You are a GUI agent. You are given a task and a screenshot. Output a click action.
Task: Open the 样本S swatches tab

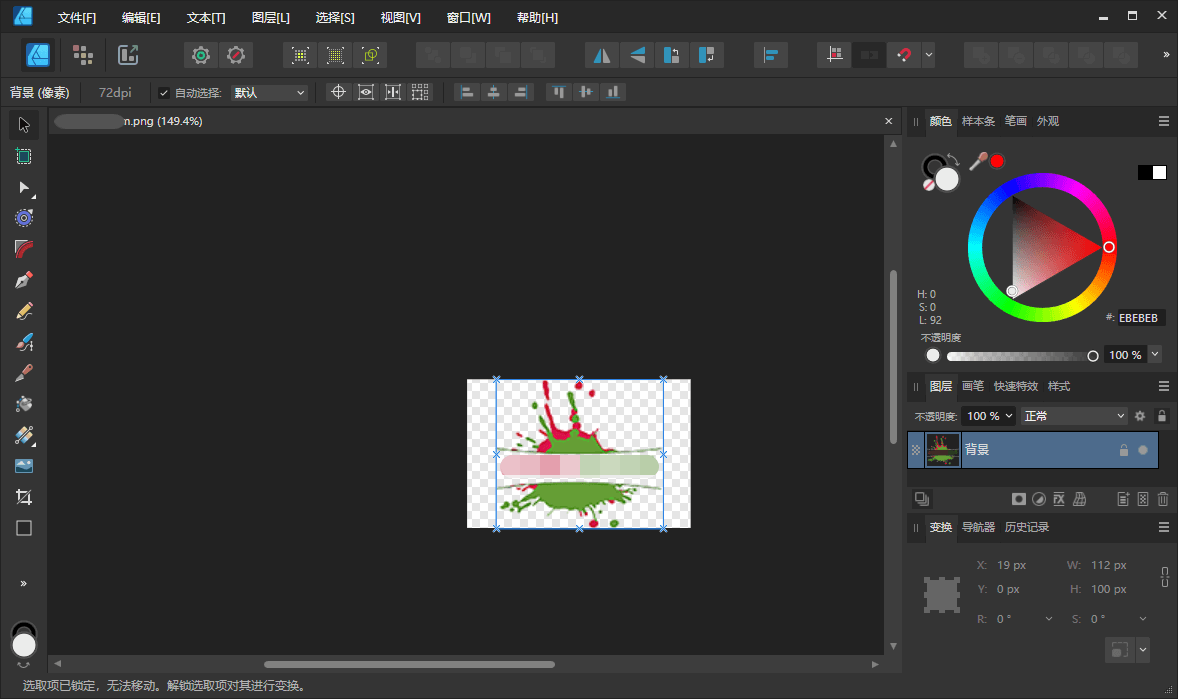pos(978,120)
